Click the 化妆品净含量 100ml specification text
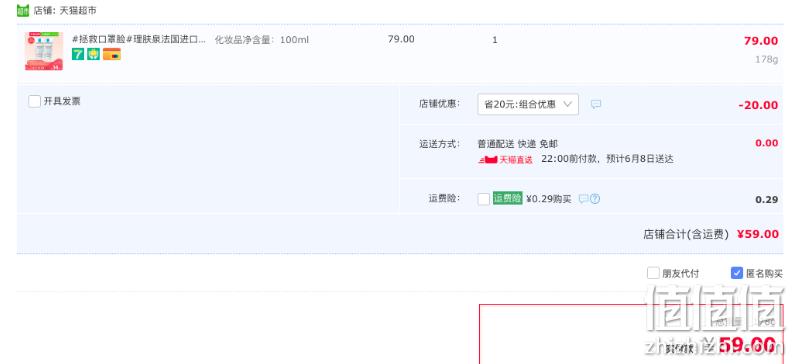This screenshot has height=364, width=794. 261,40
